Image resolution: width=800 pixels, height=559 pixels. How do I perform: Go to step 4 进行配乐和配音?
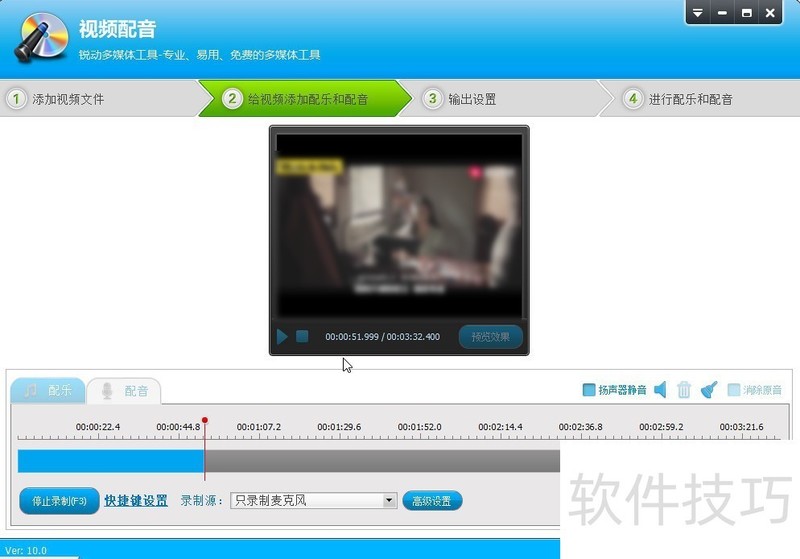coord(680,99)
